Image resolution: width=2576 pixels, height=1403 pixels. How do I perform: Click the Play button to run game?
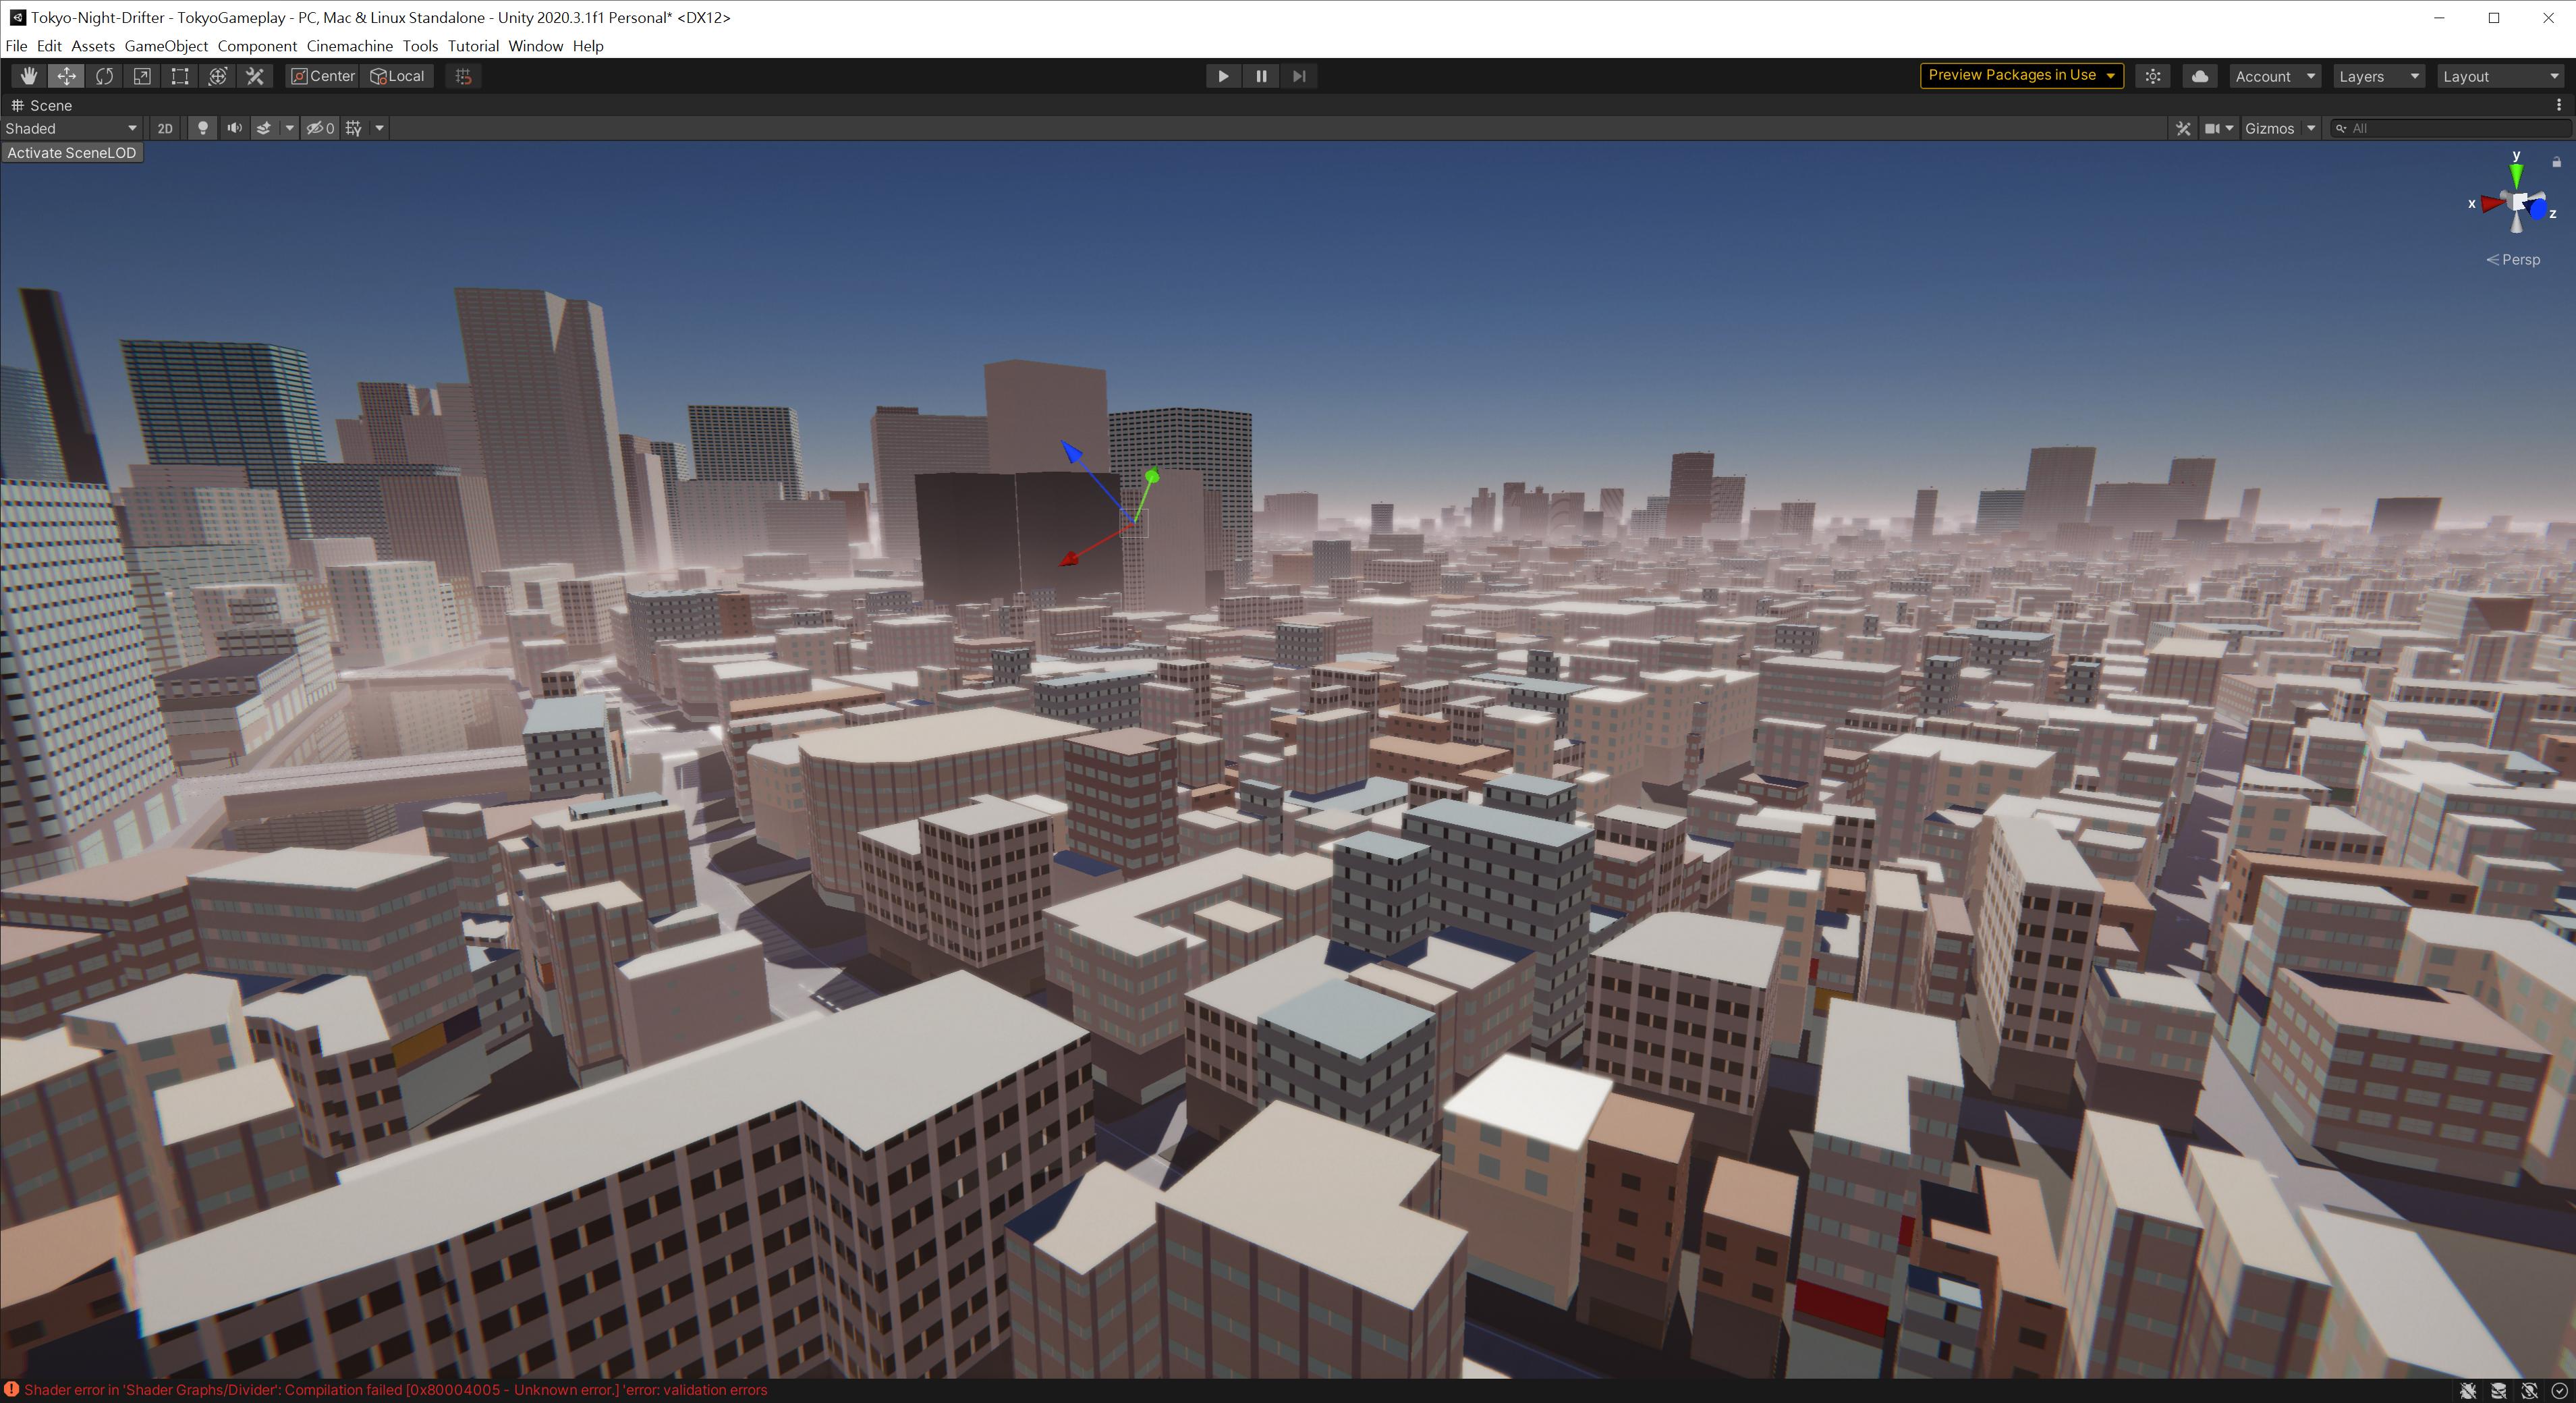[x=1224, y=74]
